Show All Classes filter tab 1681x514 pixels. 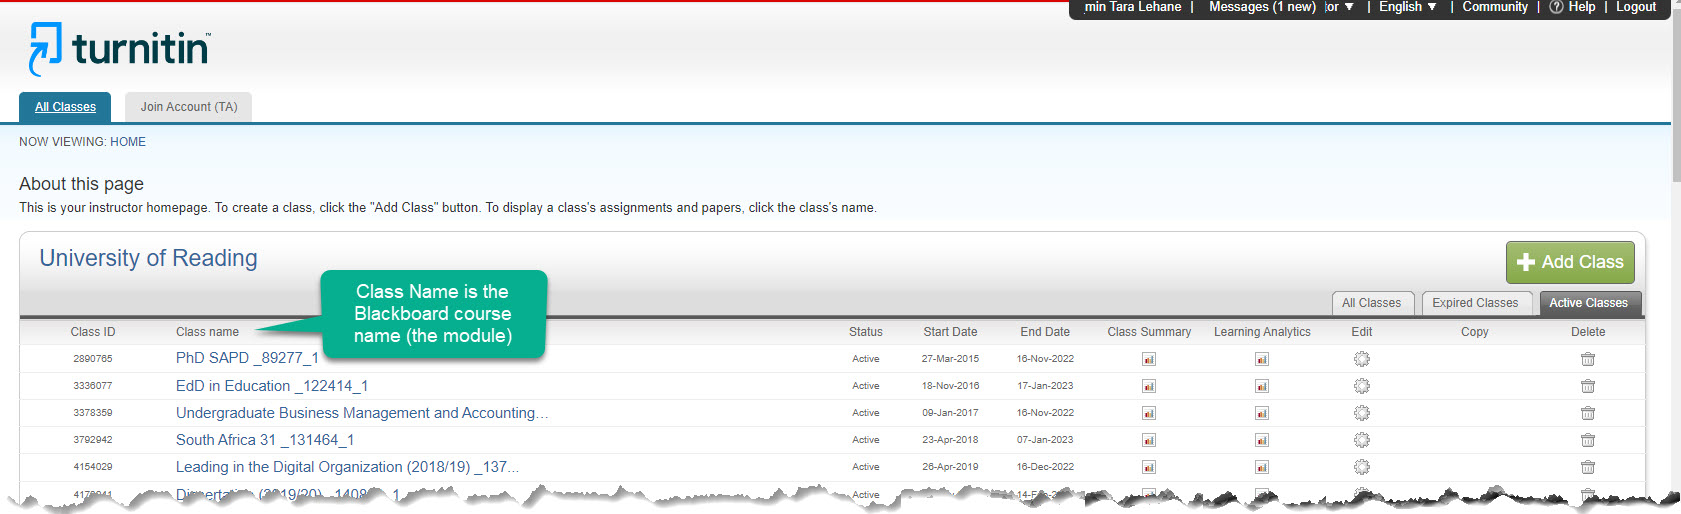click(x=1371, y=303)
